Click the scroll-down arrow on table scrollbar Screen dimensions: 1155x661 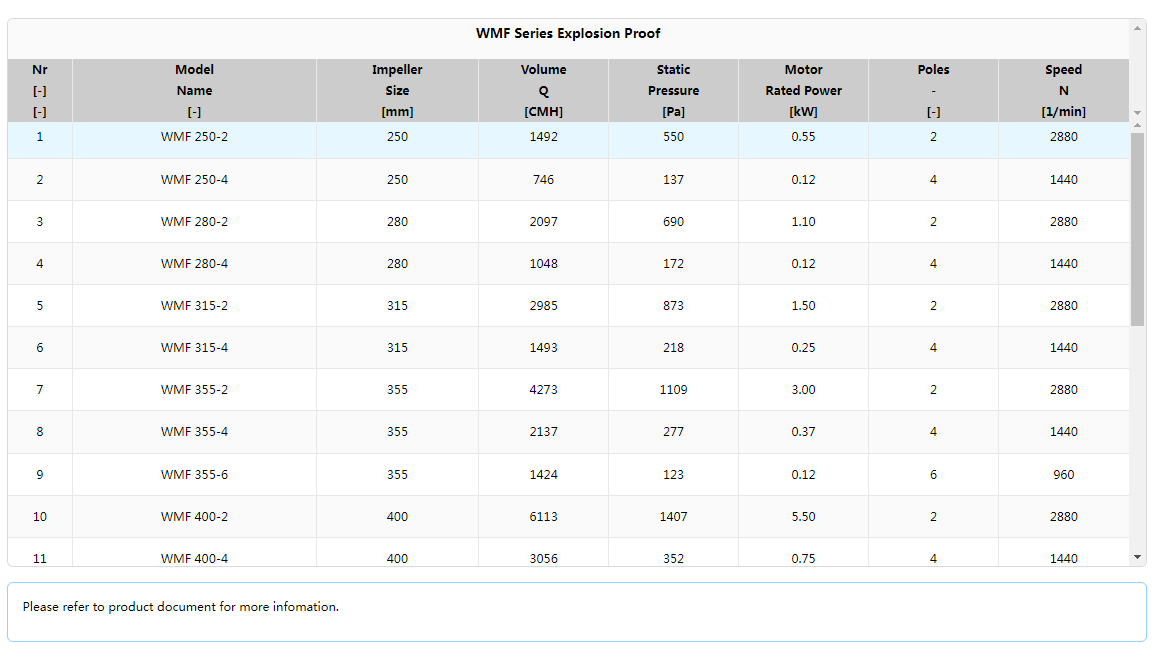point(1135,557)
